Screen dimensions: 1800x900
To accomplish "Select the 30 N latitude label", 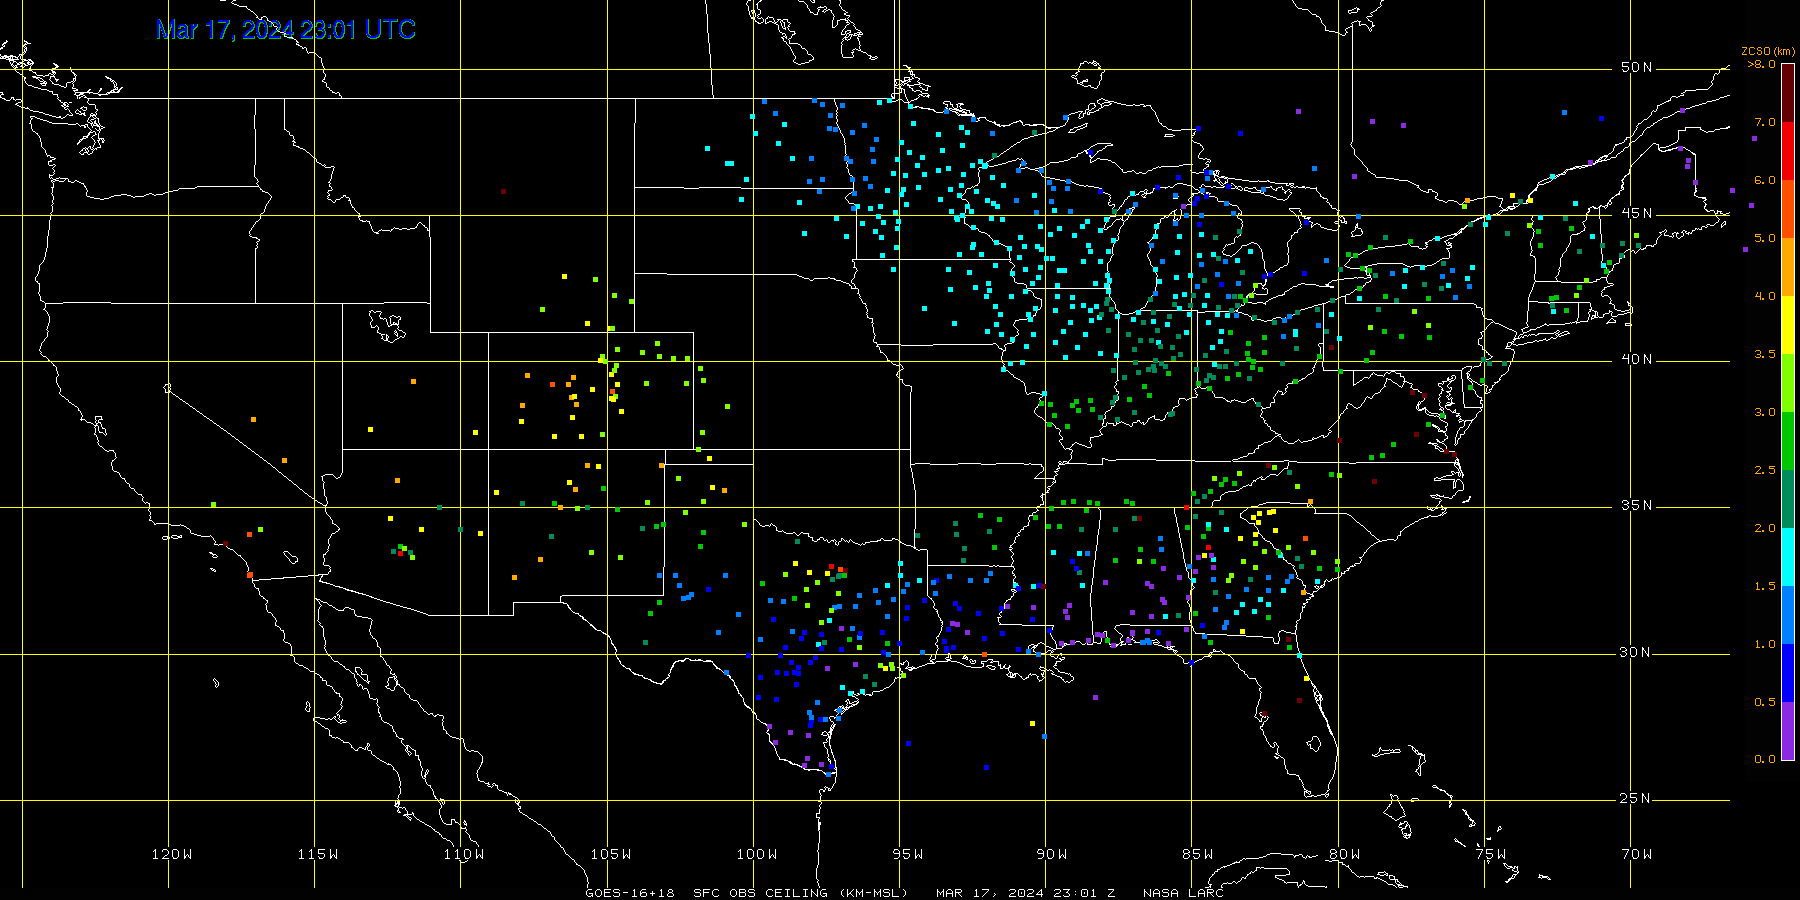I will click(x=1637, y=652).
